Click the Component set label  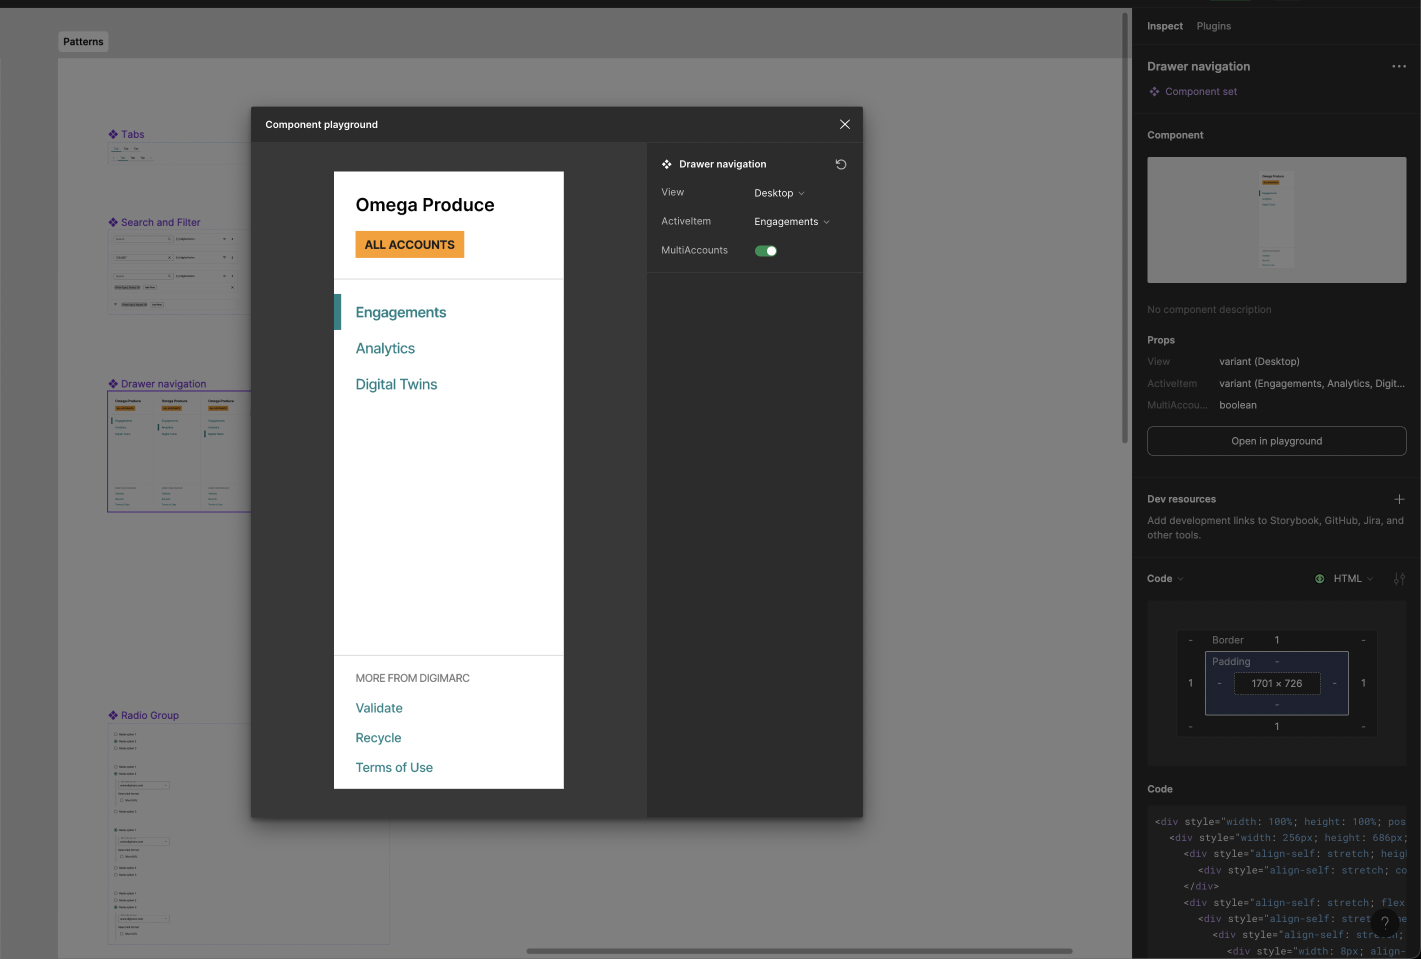(x=1201, y=91)
